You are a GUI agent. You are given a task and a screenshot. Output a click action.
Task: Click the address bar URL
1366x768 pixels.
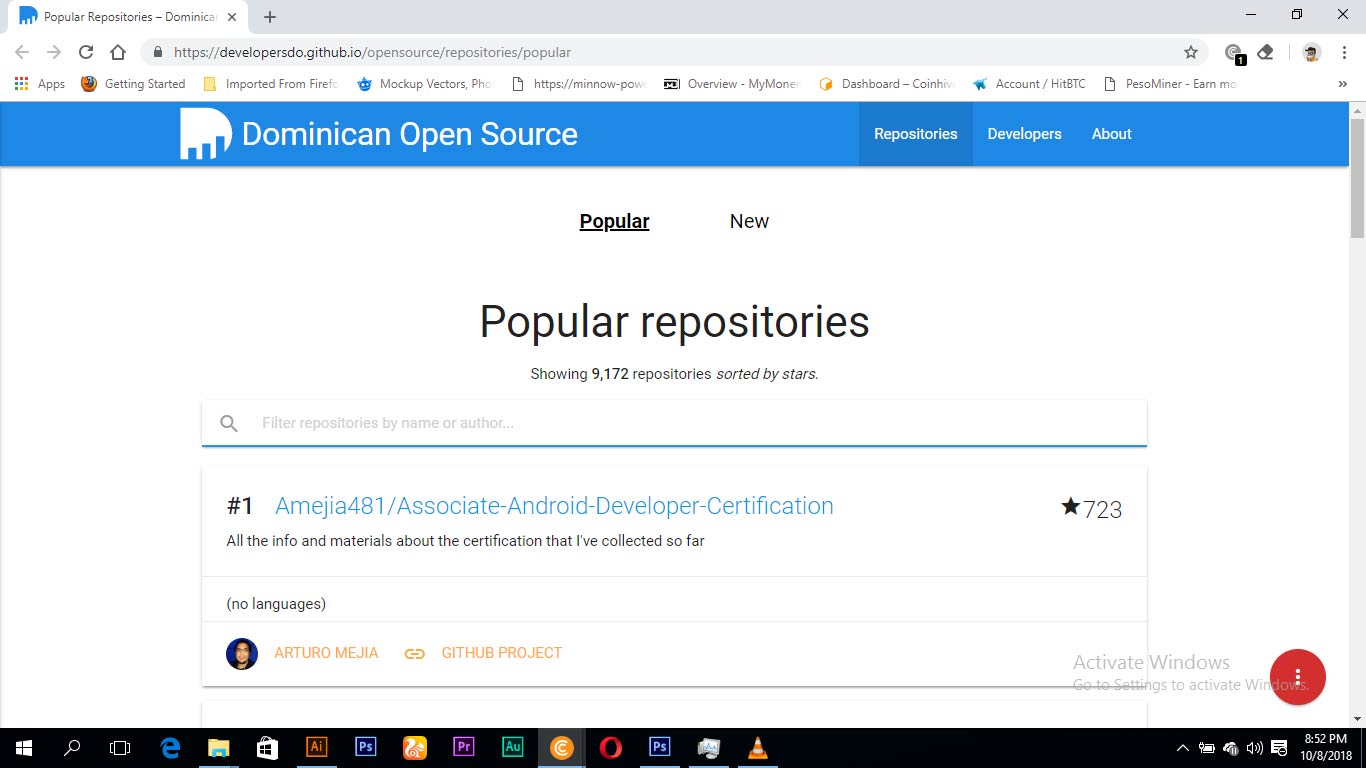[372, 52]
